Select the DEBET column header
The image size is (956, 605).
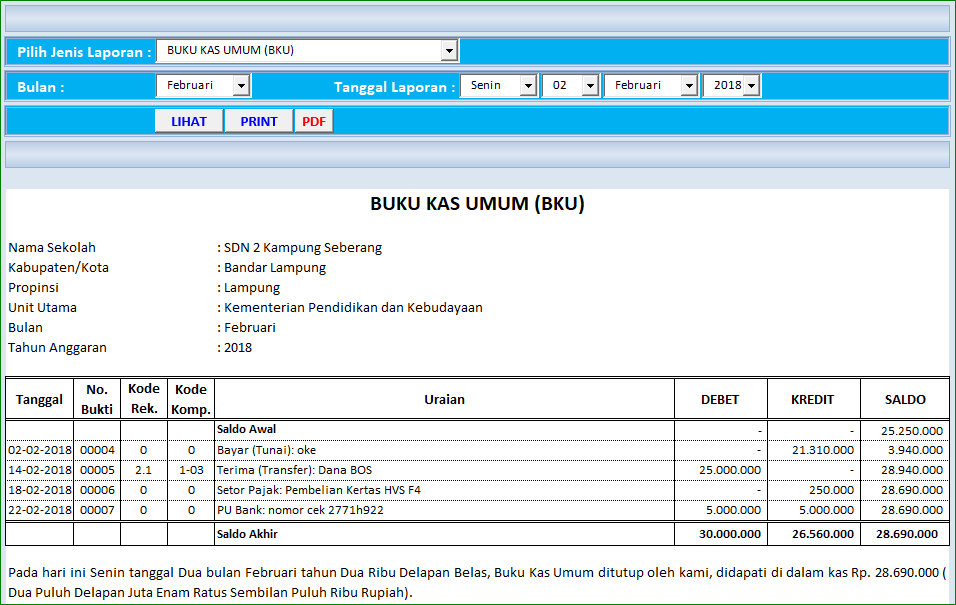[720, 399]
